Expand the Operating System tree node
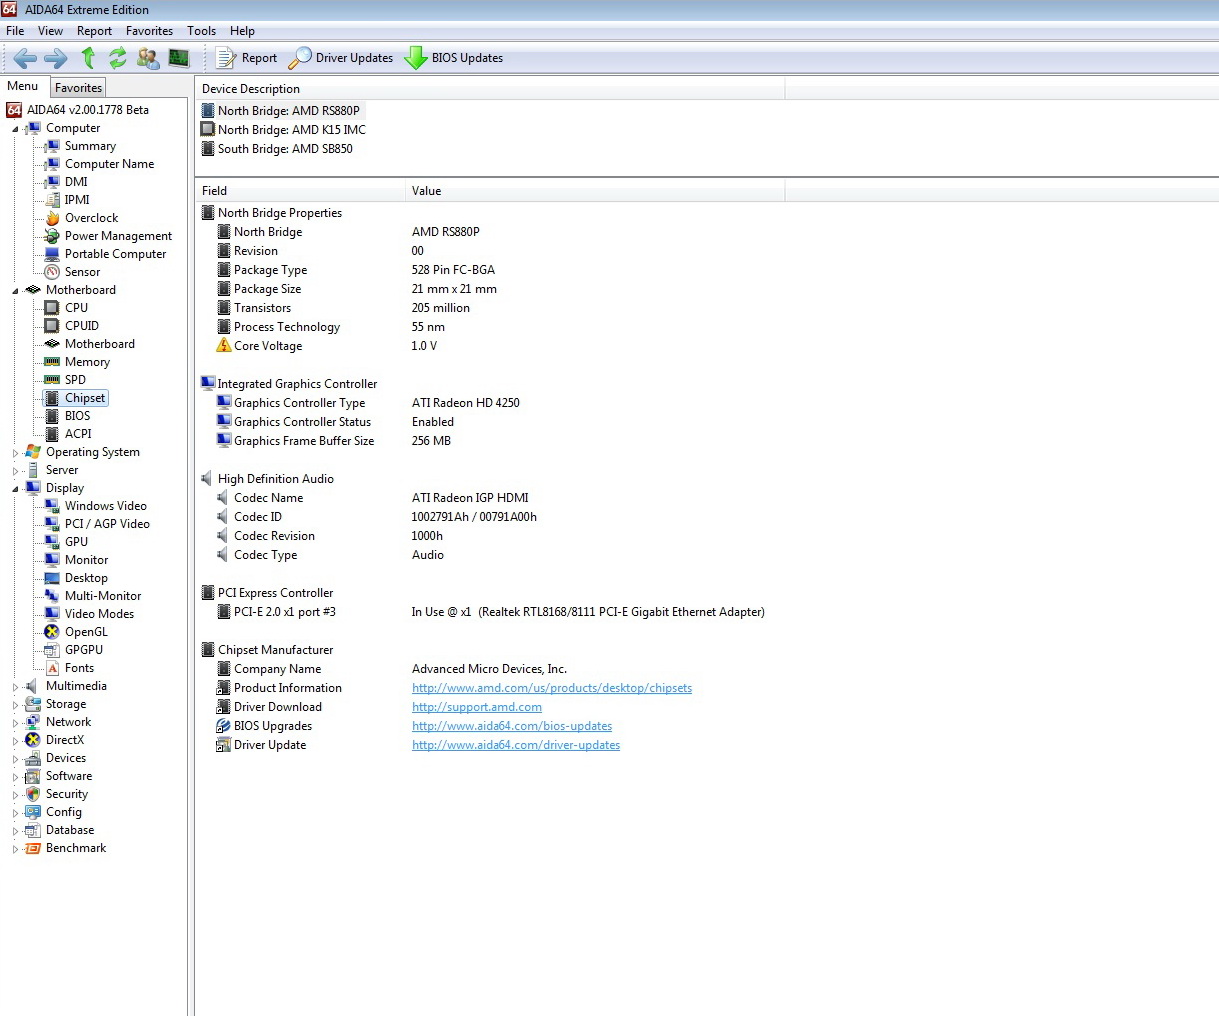Viewport: 1219px width, 1016px height. click(x=15, y=453)
